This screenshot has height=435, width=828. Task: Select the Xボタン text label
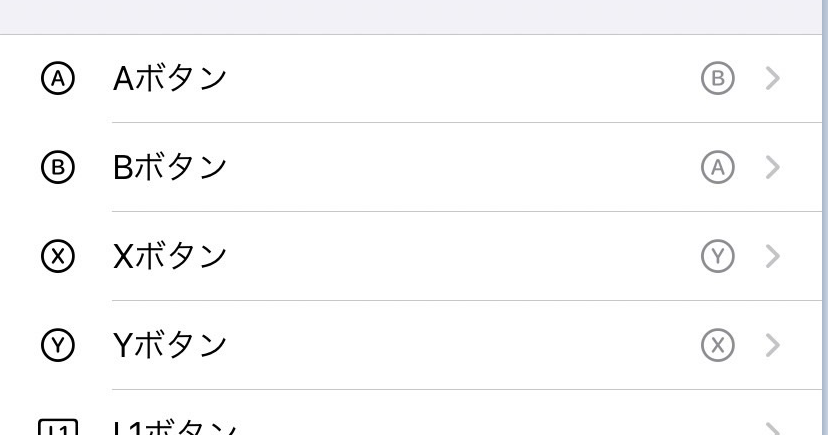point(170,257)
